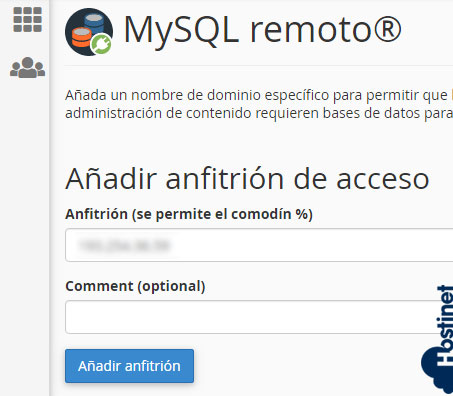Focus the Anfitrión host input field
The image size is (453, 396).
[x=259, y=245]
